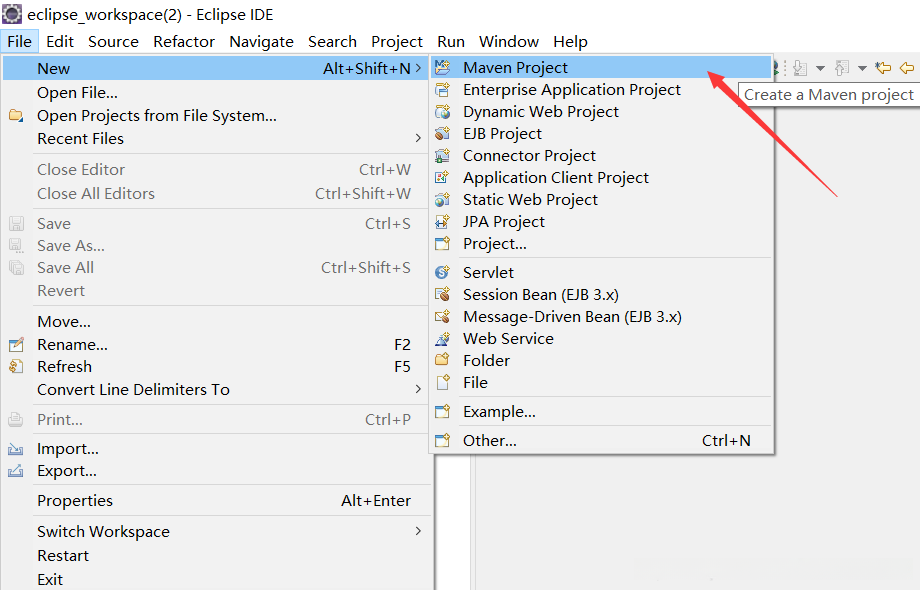The width and height of the screenshot is (920, 590).
Task: Click the Open Projects from File System icon
Action: (x=16, y=116)
